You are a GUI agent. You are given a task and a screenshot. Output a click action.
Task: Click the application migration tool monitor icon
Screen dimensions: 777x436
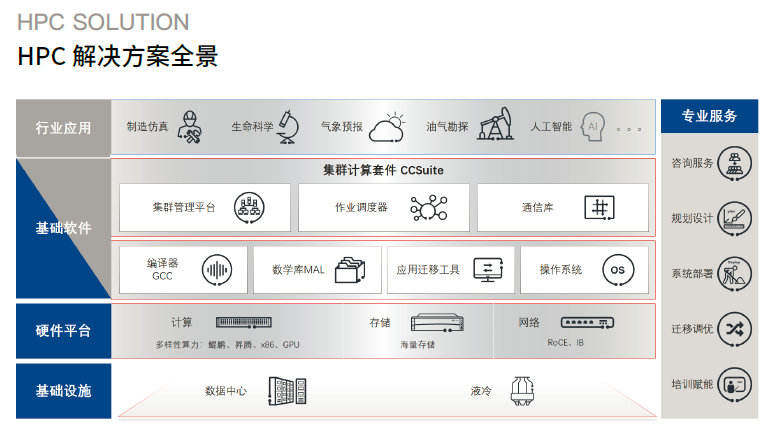pos(490,270)
